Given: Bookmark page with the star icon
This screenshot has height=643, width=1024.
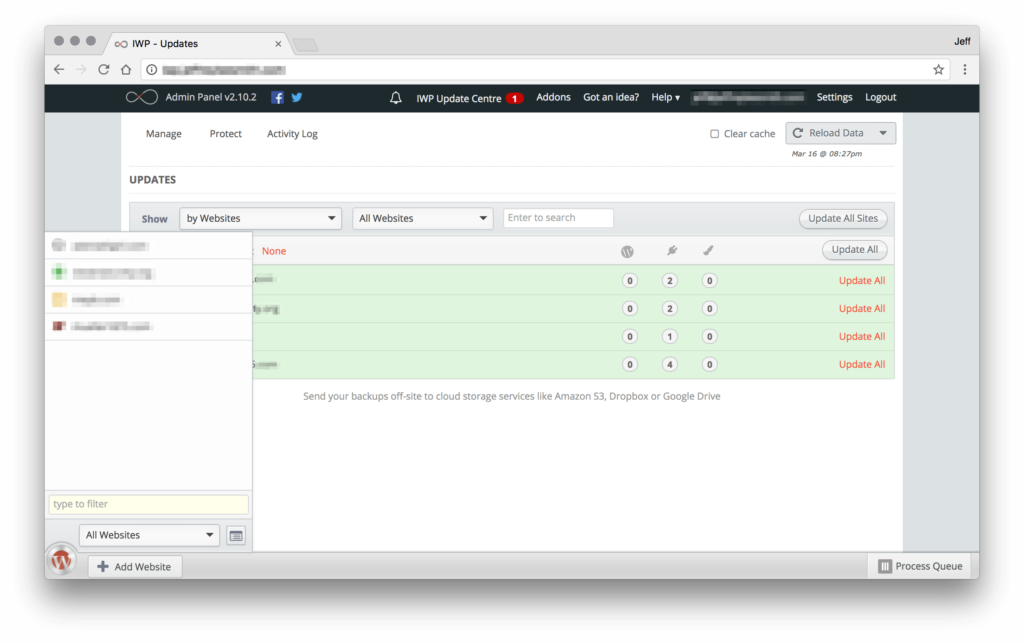Looking at the screenshot, I should coord(938,70).
